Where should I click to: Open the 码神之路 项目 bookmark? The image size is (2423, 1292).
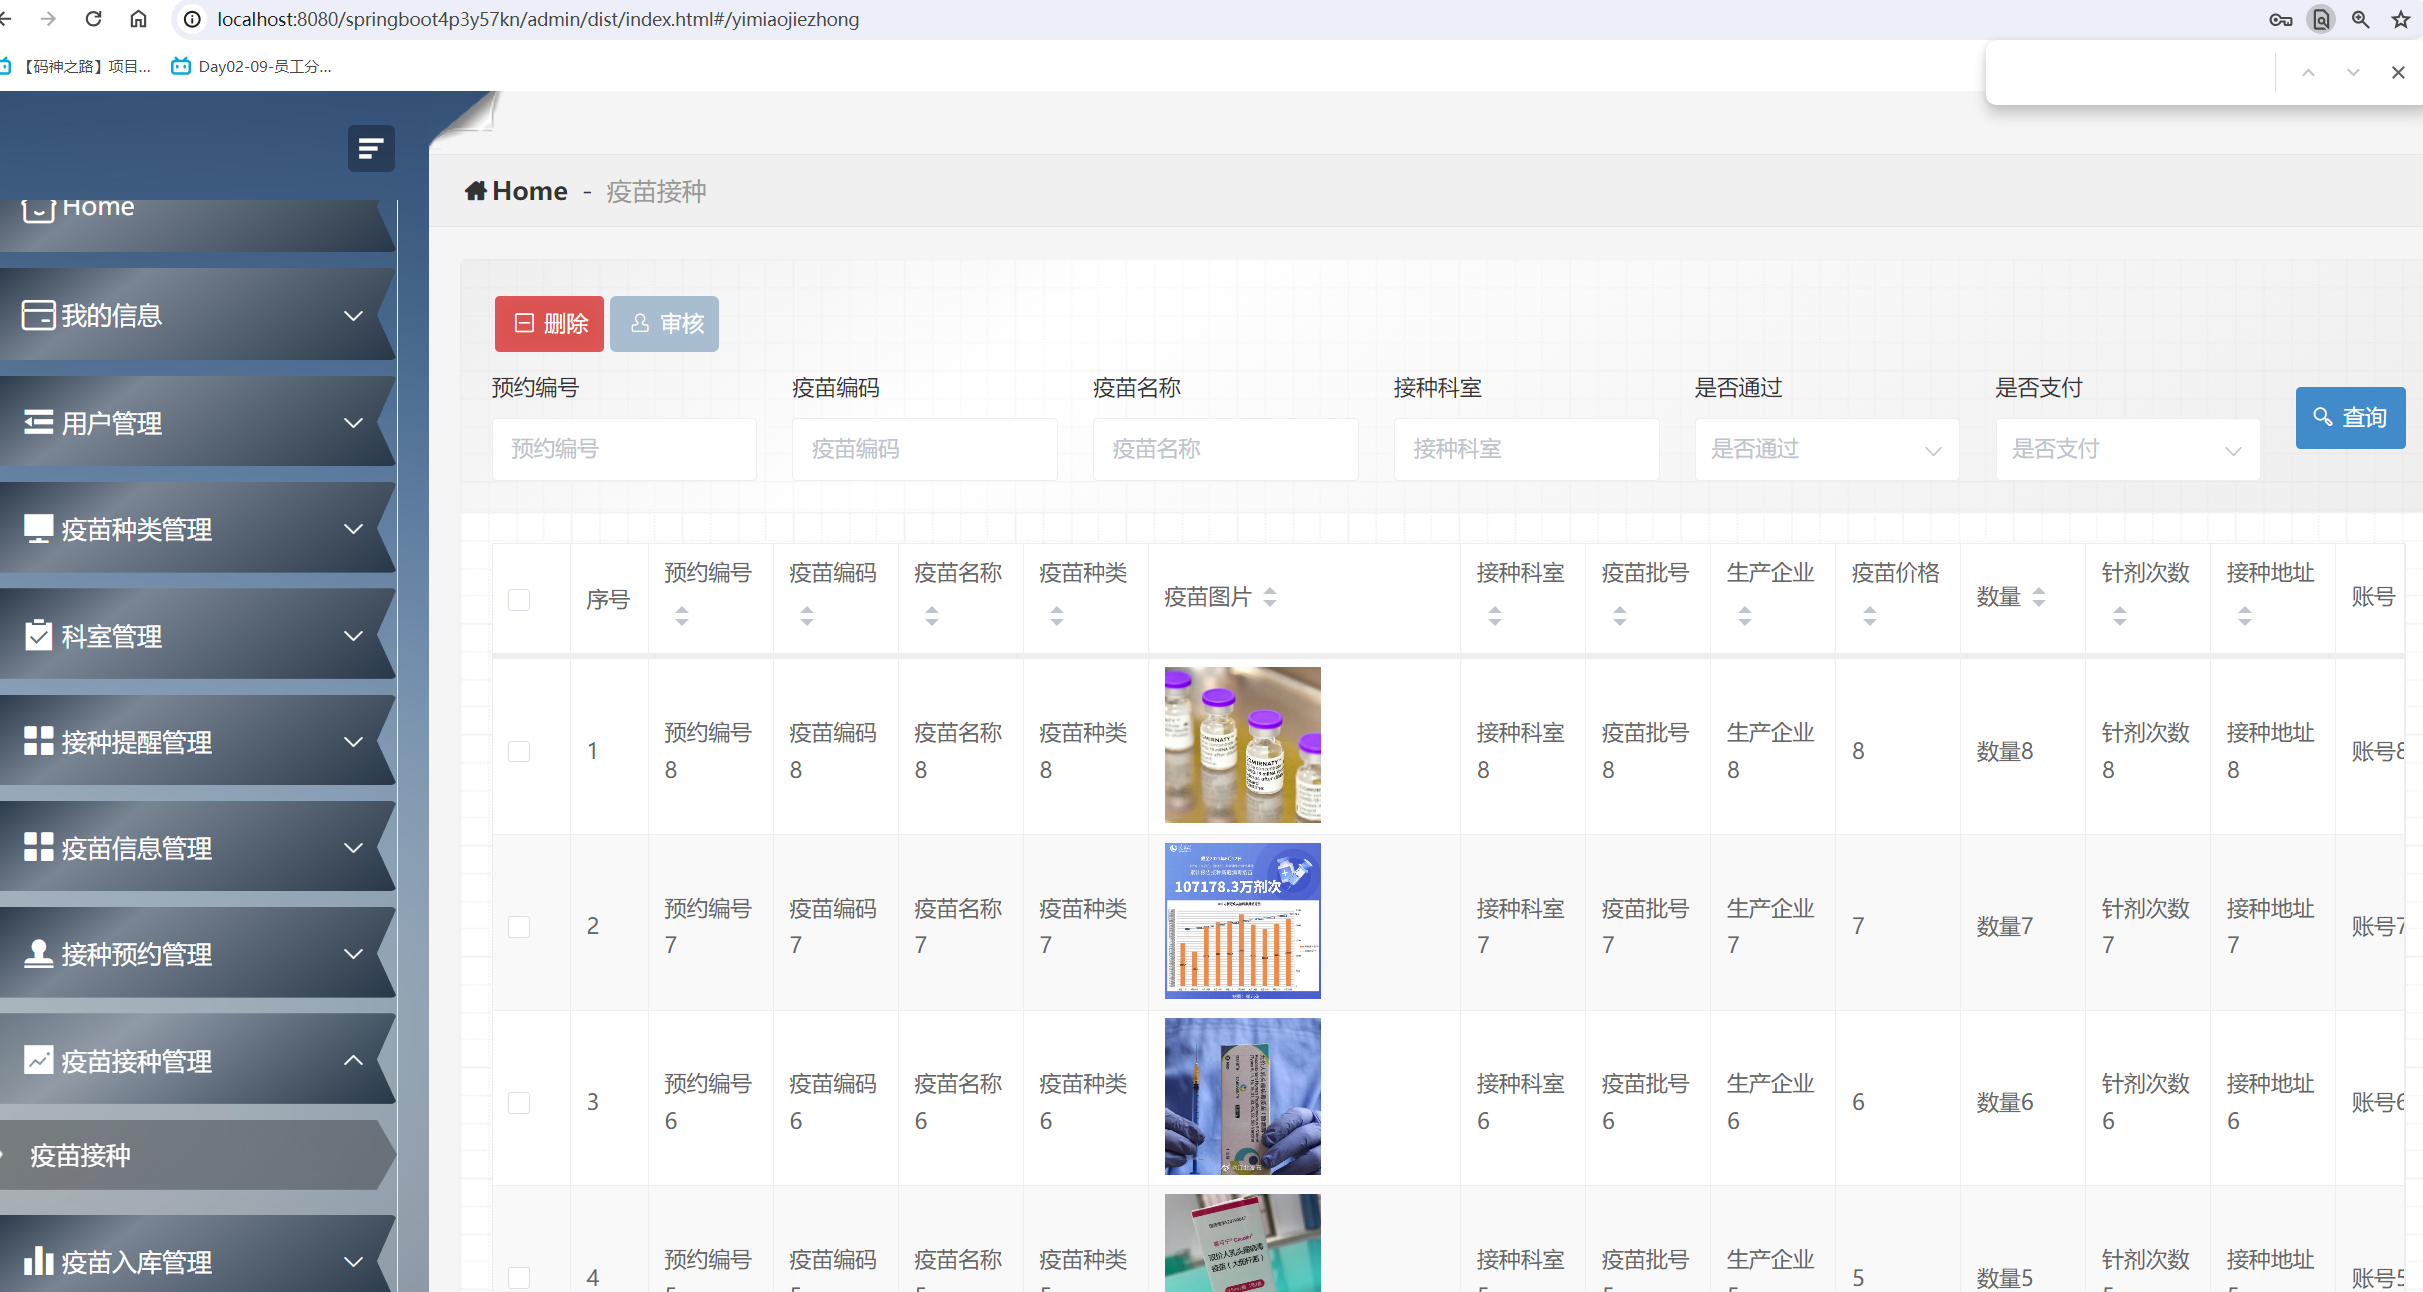76,66
